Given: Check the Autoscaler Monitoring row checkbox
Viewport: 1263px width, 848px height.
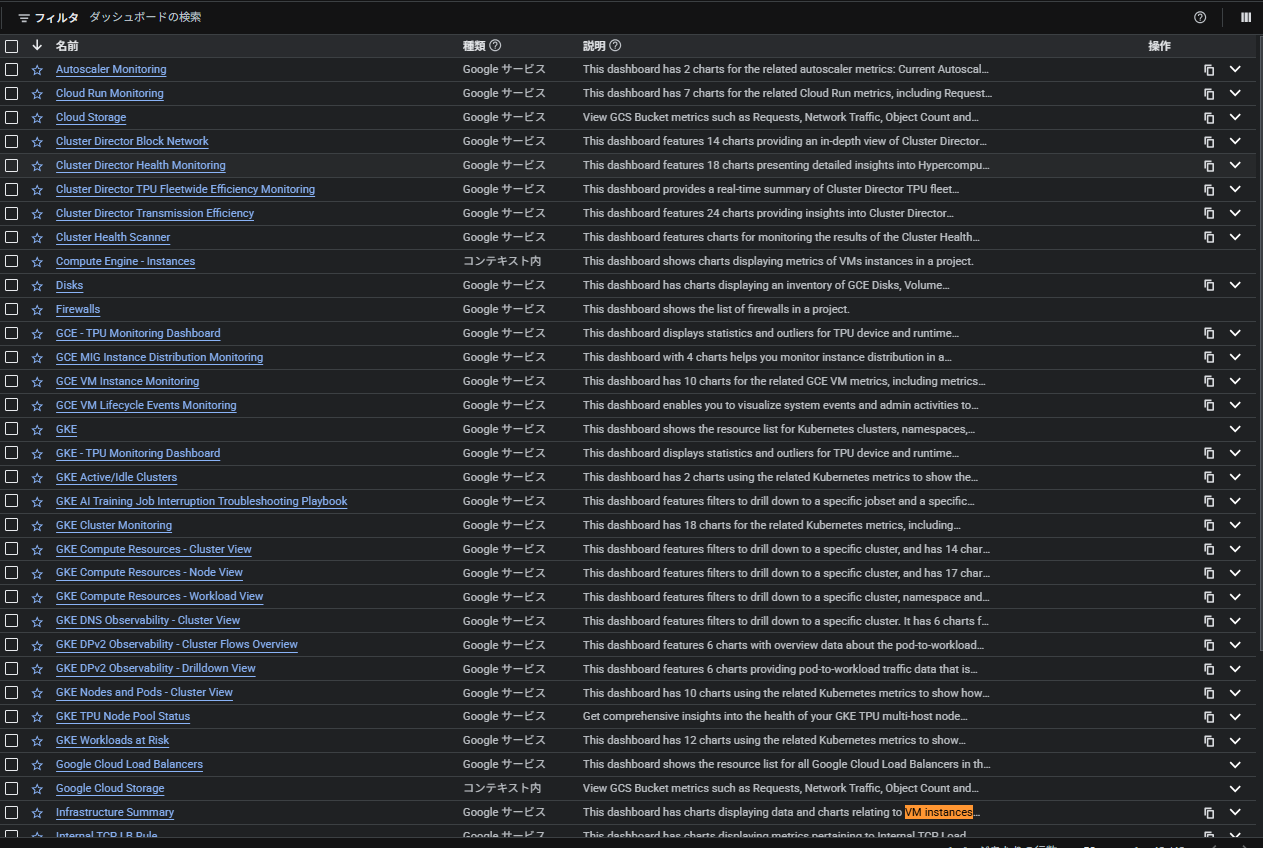Looking at the screenshot, I should (x=11, y=70).
